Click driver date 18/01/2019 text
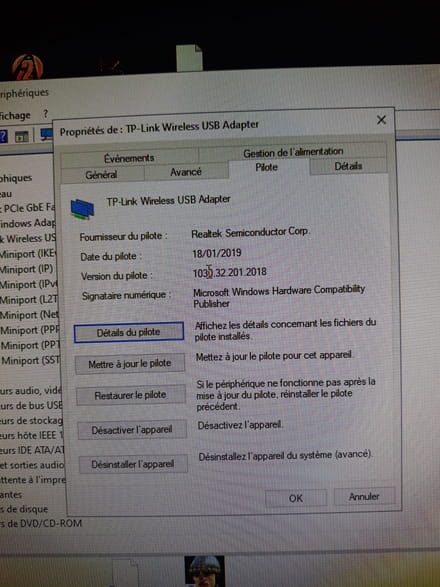Screen dimensions: 440x587 [x=217, y=253]
